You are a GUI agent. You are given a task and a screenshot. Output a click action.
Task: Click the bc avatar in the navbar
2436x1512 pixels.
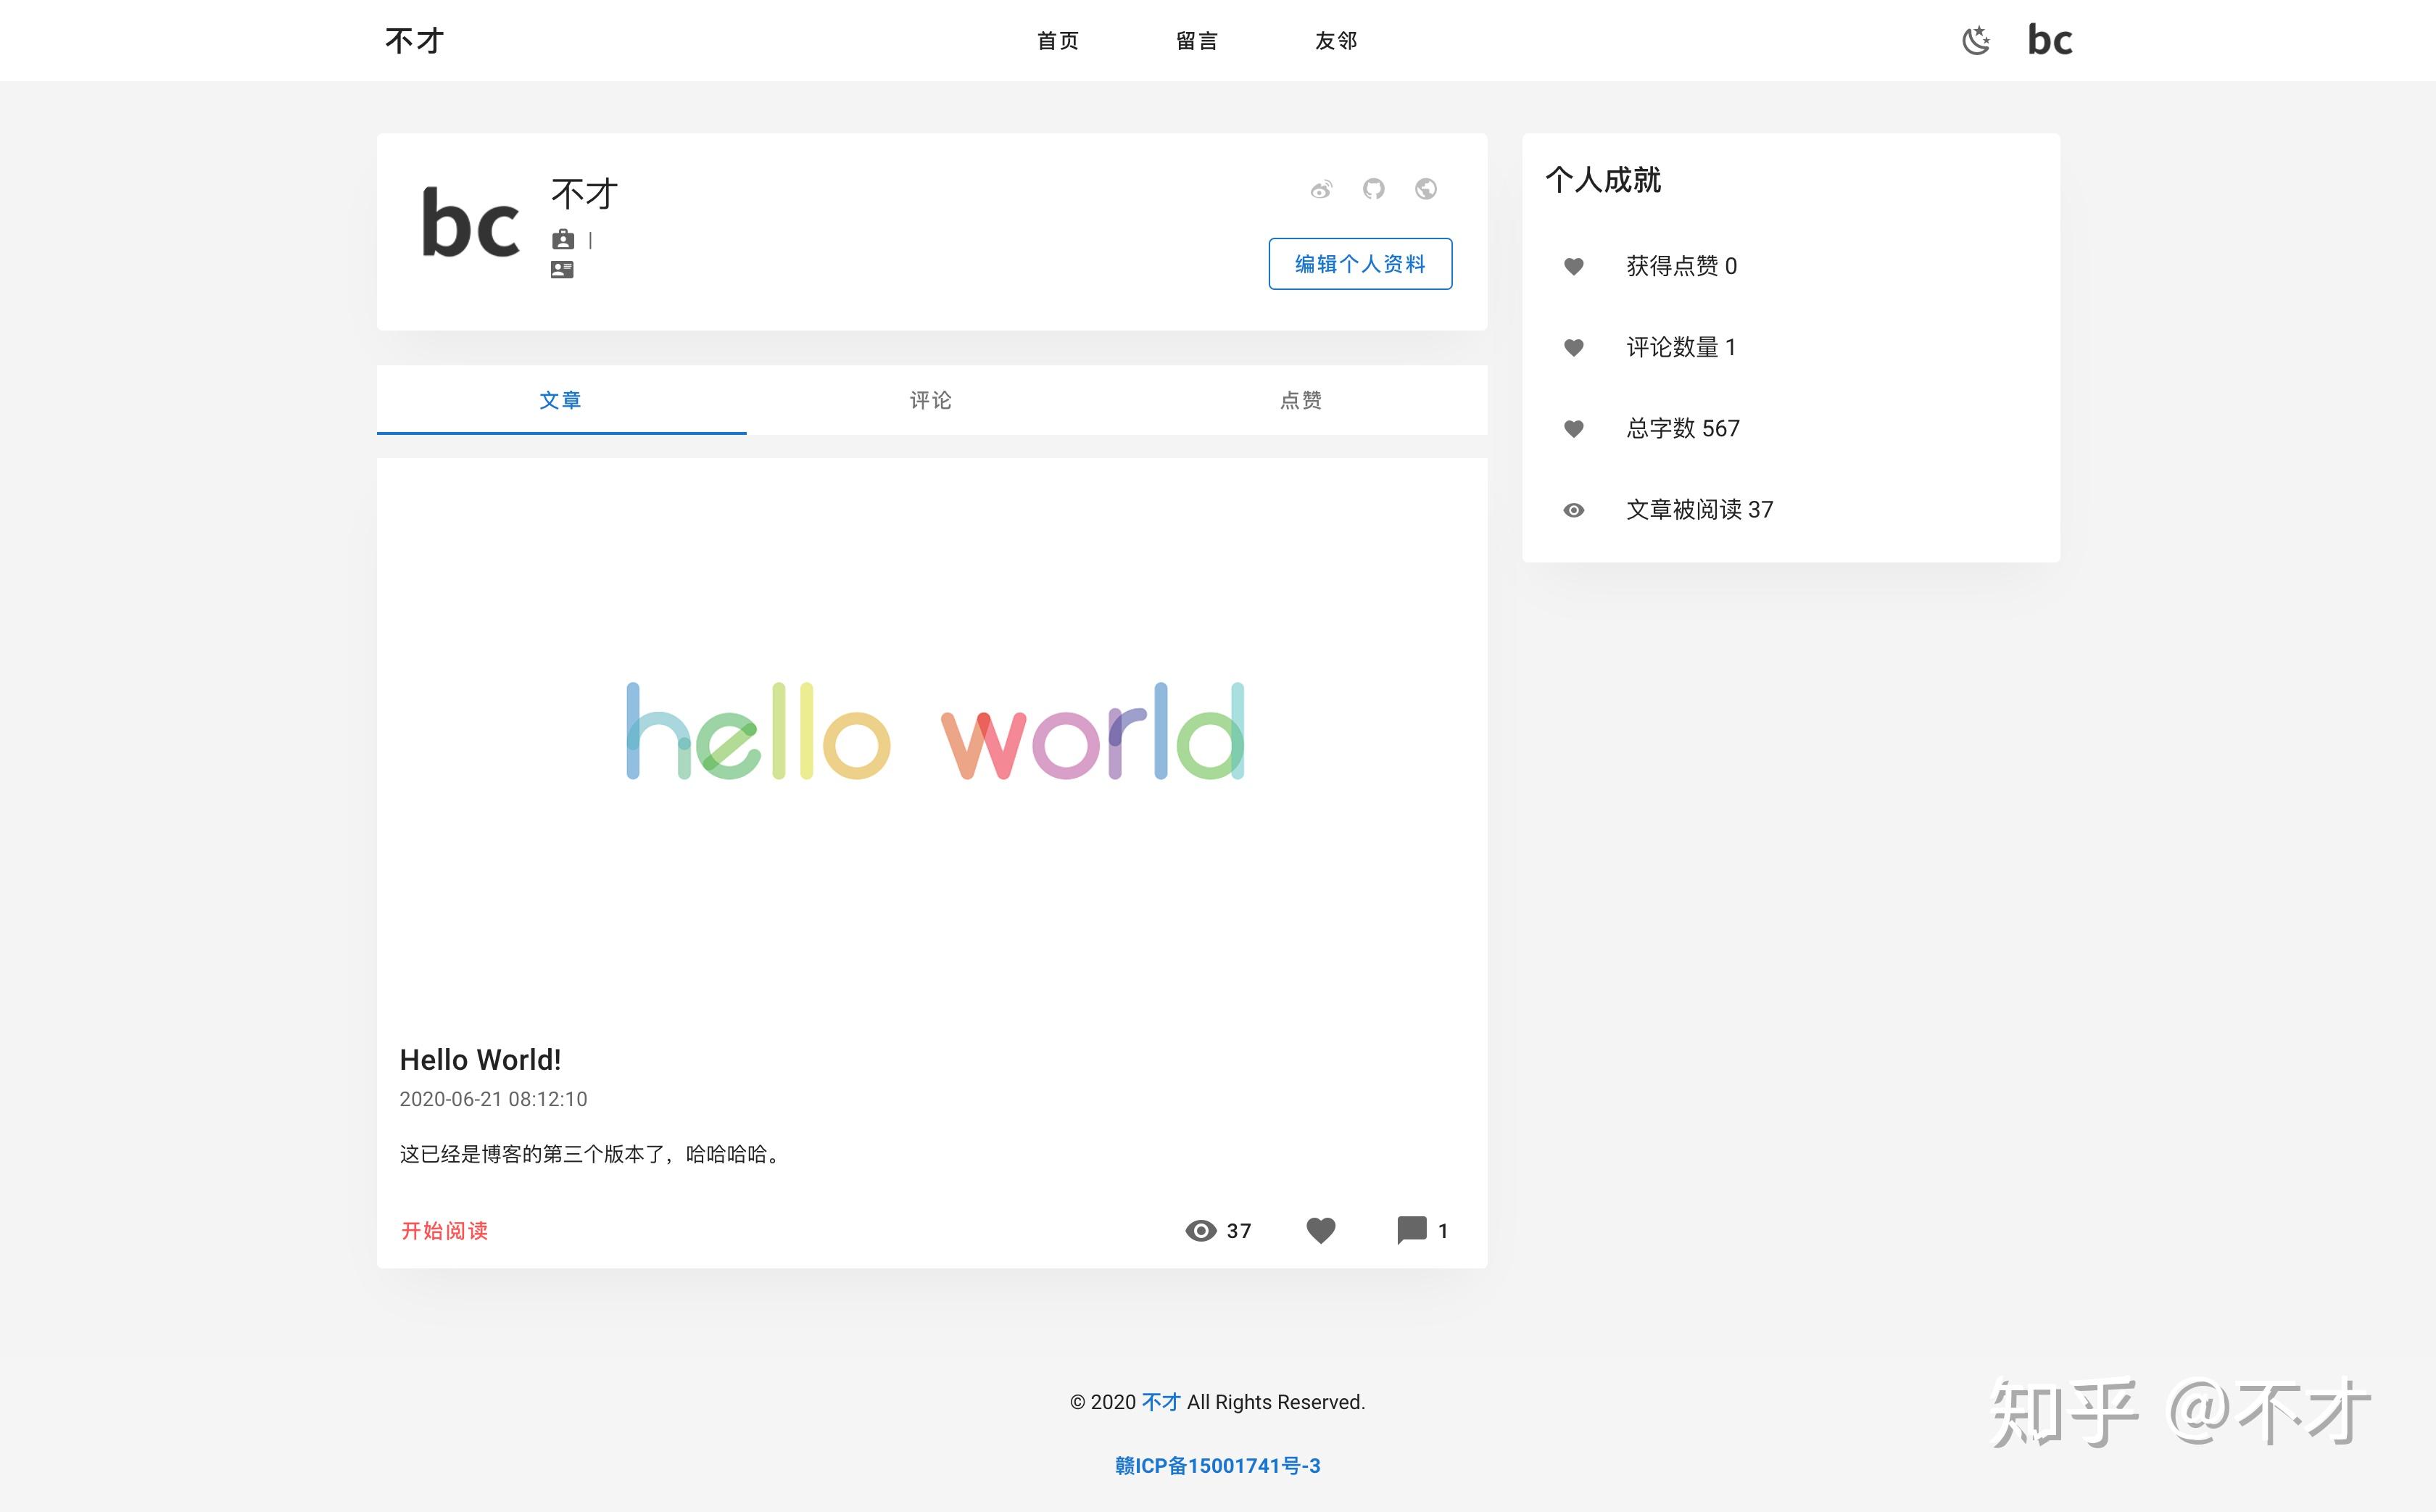[2049, 41]
